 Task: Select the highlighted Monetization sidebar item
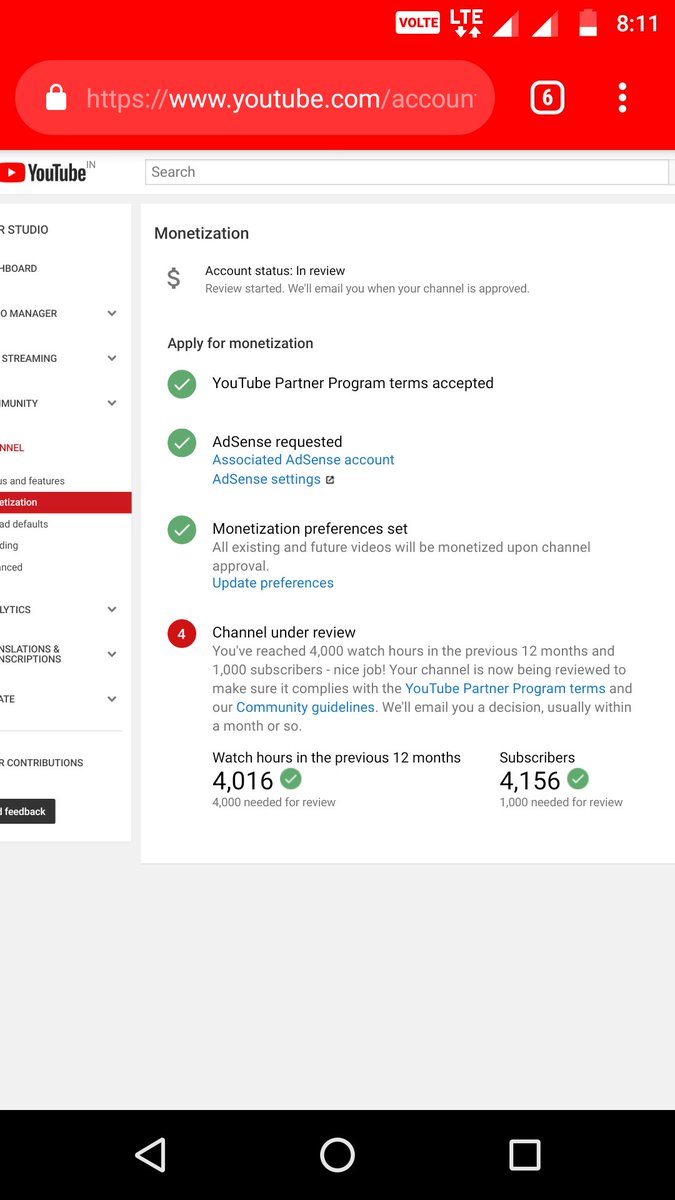(65, 502)
